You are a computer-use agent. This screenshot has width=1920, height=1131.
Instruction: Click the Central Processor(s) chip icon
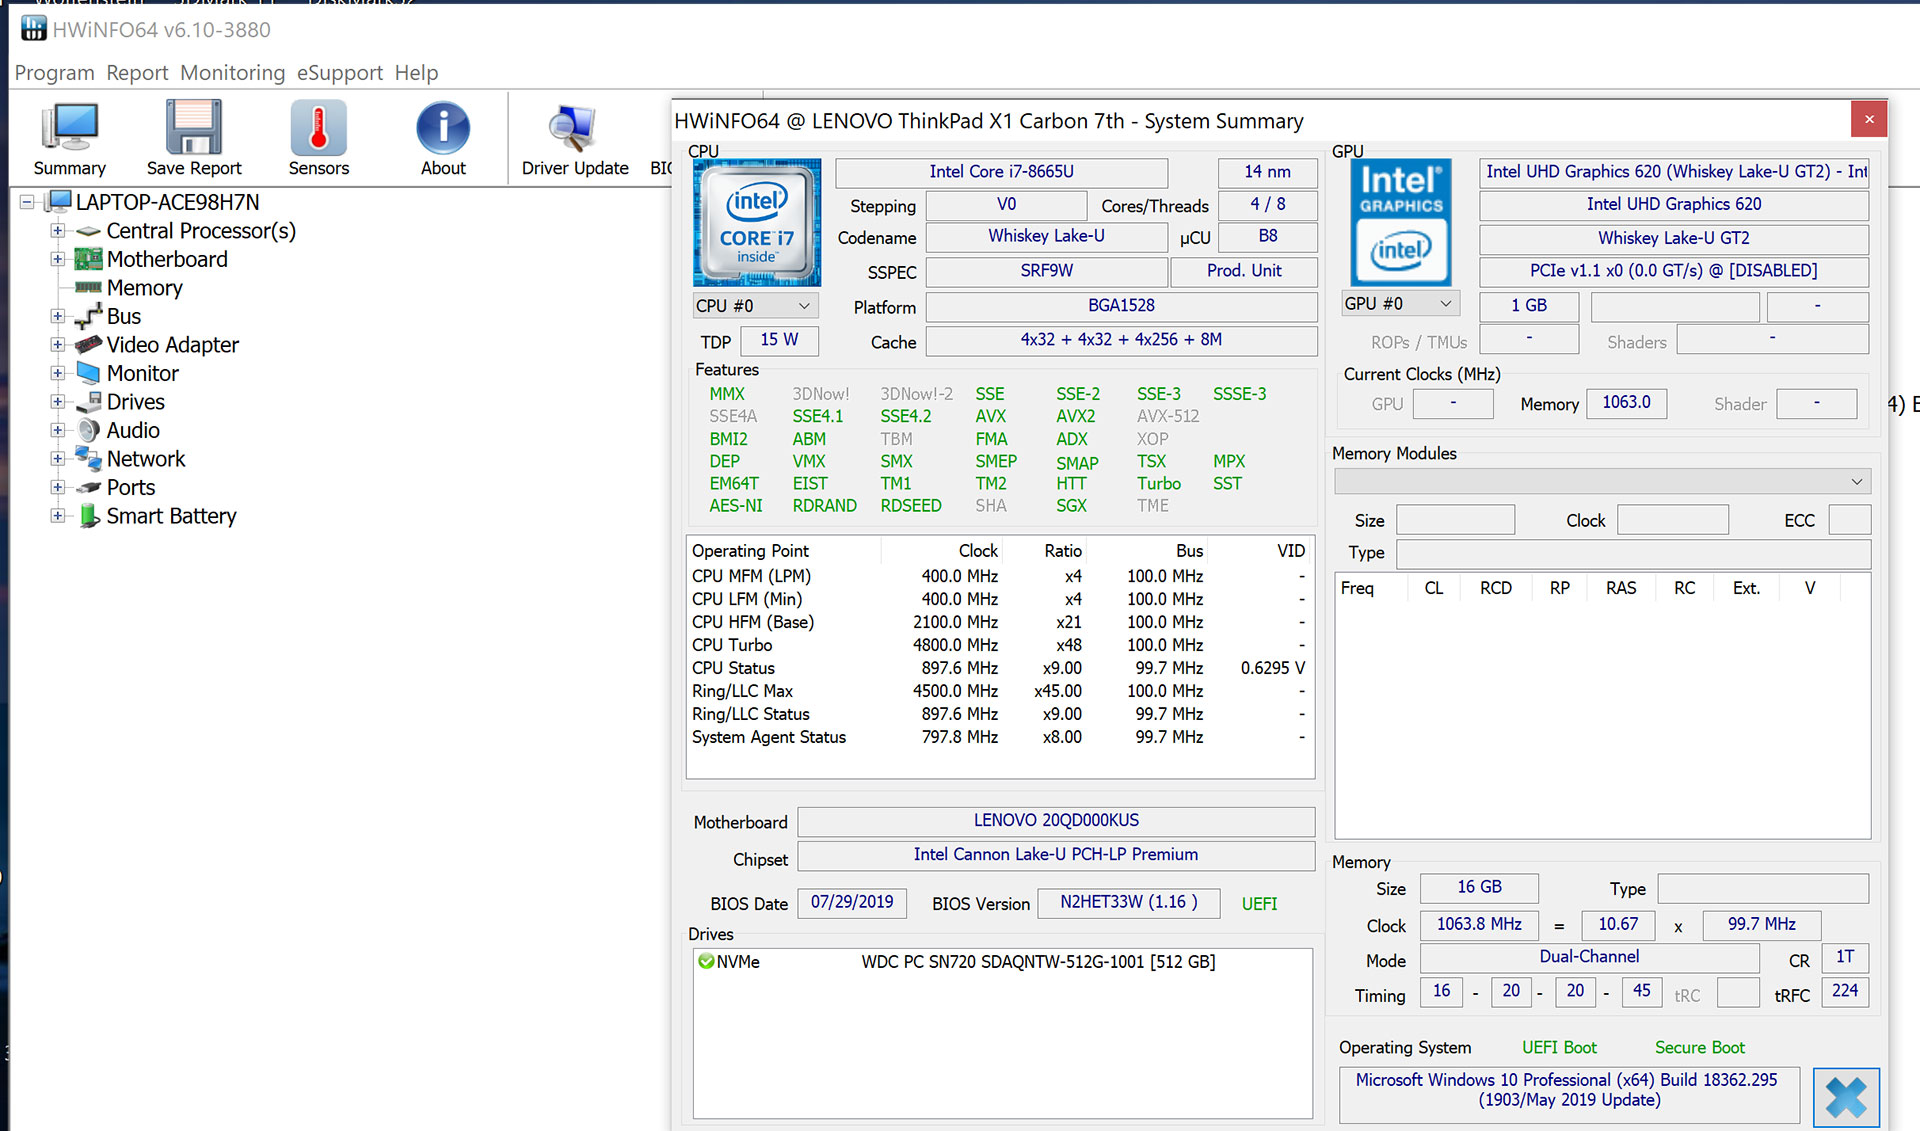(89, 231)
